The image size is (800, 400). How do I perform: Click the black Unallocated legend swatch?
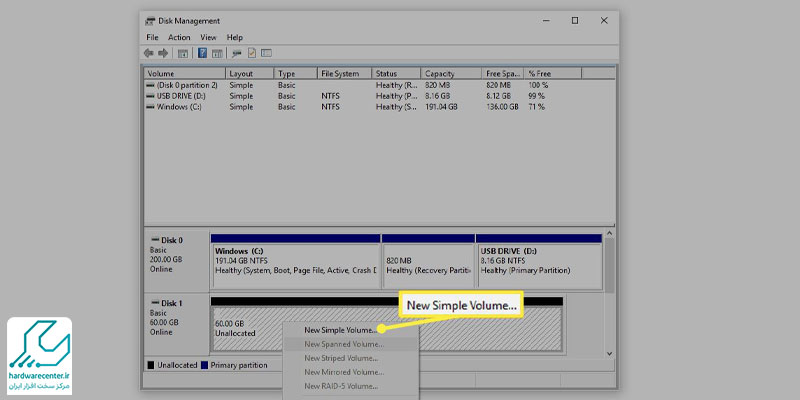(x=151, y=365)
